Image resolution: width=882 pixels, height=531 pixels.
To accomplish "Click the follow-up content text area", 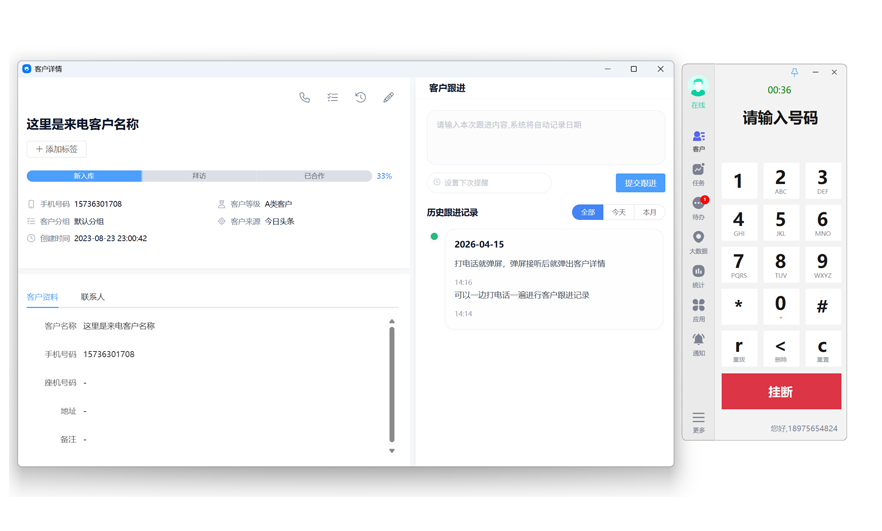I will [546, 137].
